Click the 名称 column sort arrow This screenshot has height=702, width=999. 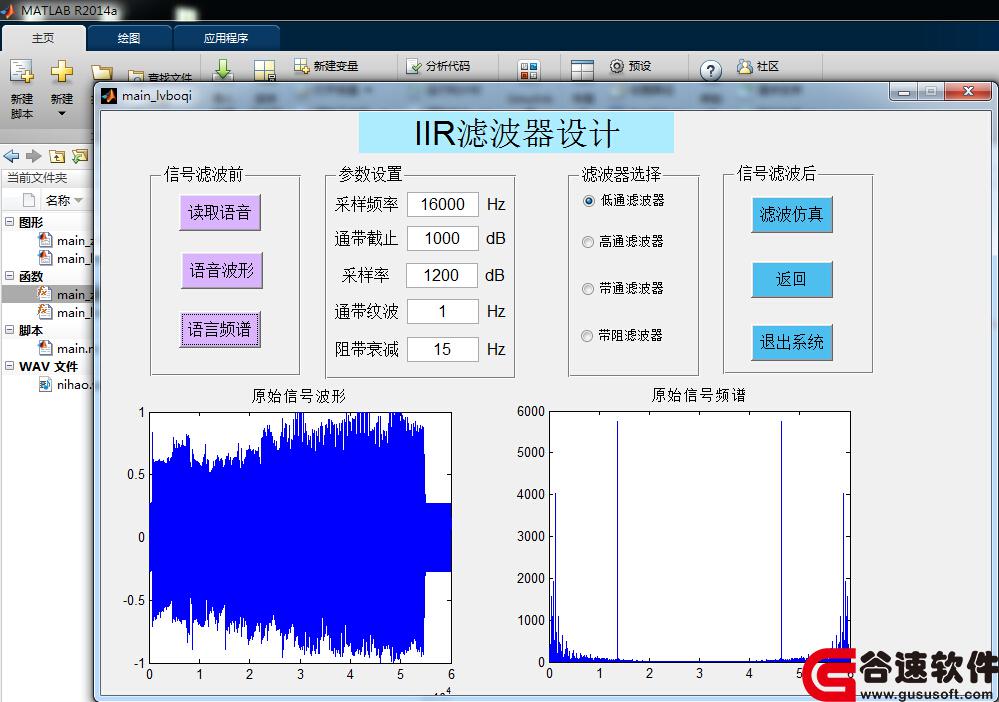[79, 201]
